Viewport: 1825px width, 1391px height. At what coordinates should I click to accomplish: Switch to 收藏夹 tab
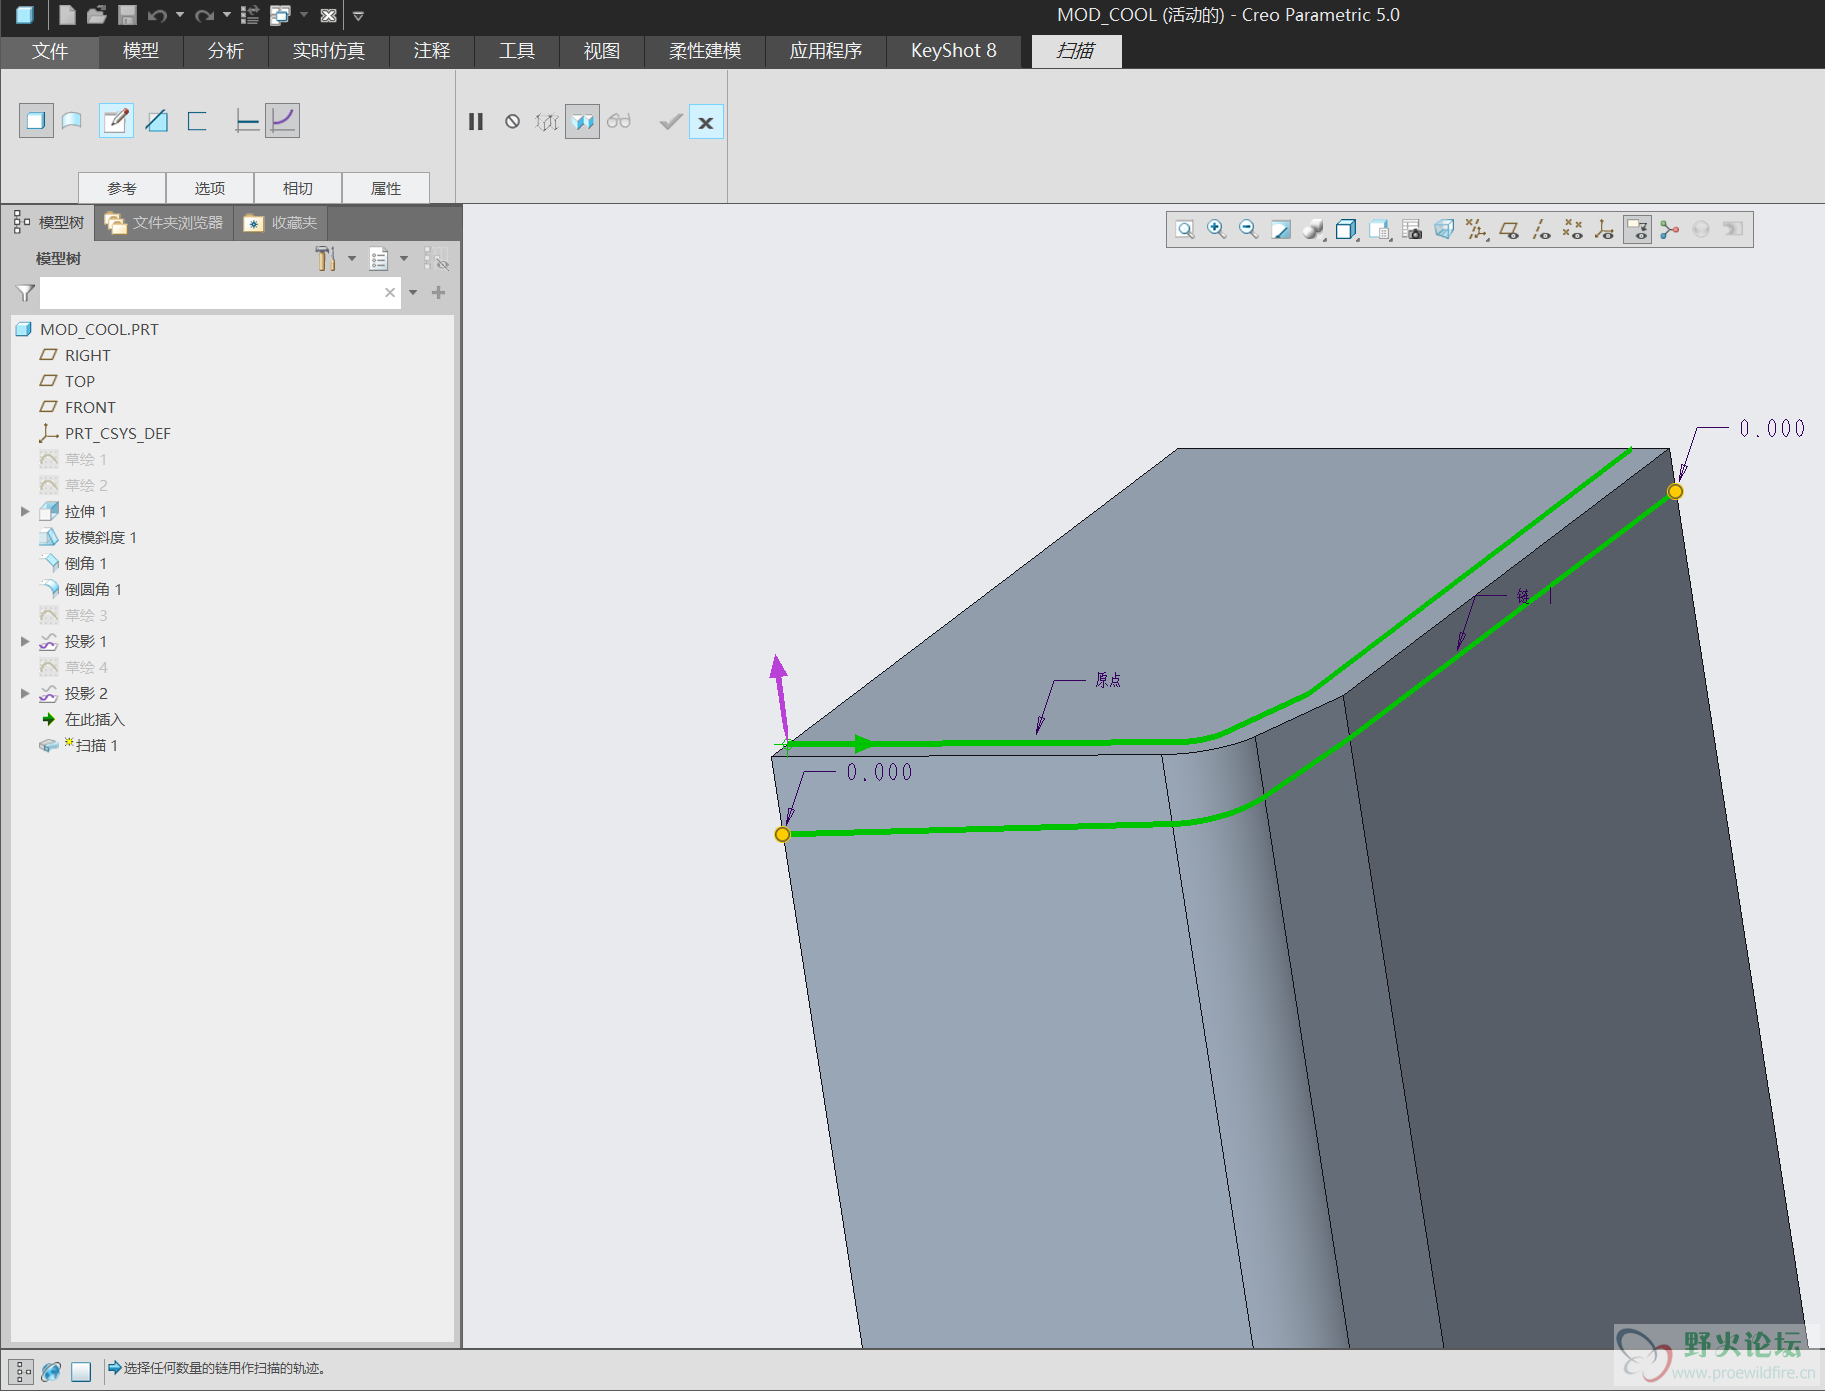(282, 223)
